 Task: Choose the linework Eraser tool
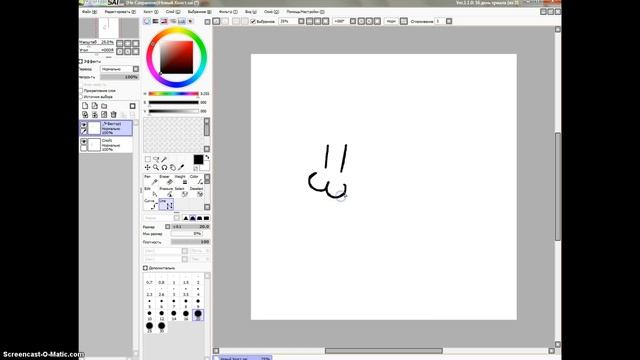coord(166,180)
